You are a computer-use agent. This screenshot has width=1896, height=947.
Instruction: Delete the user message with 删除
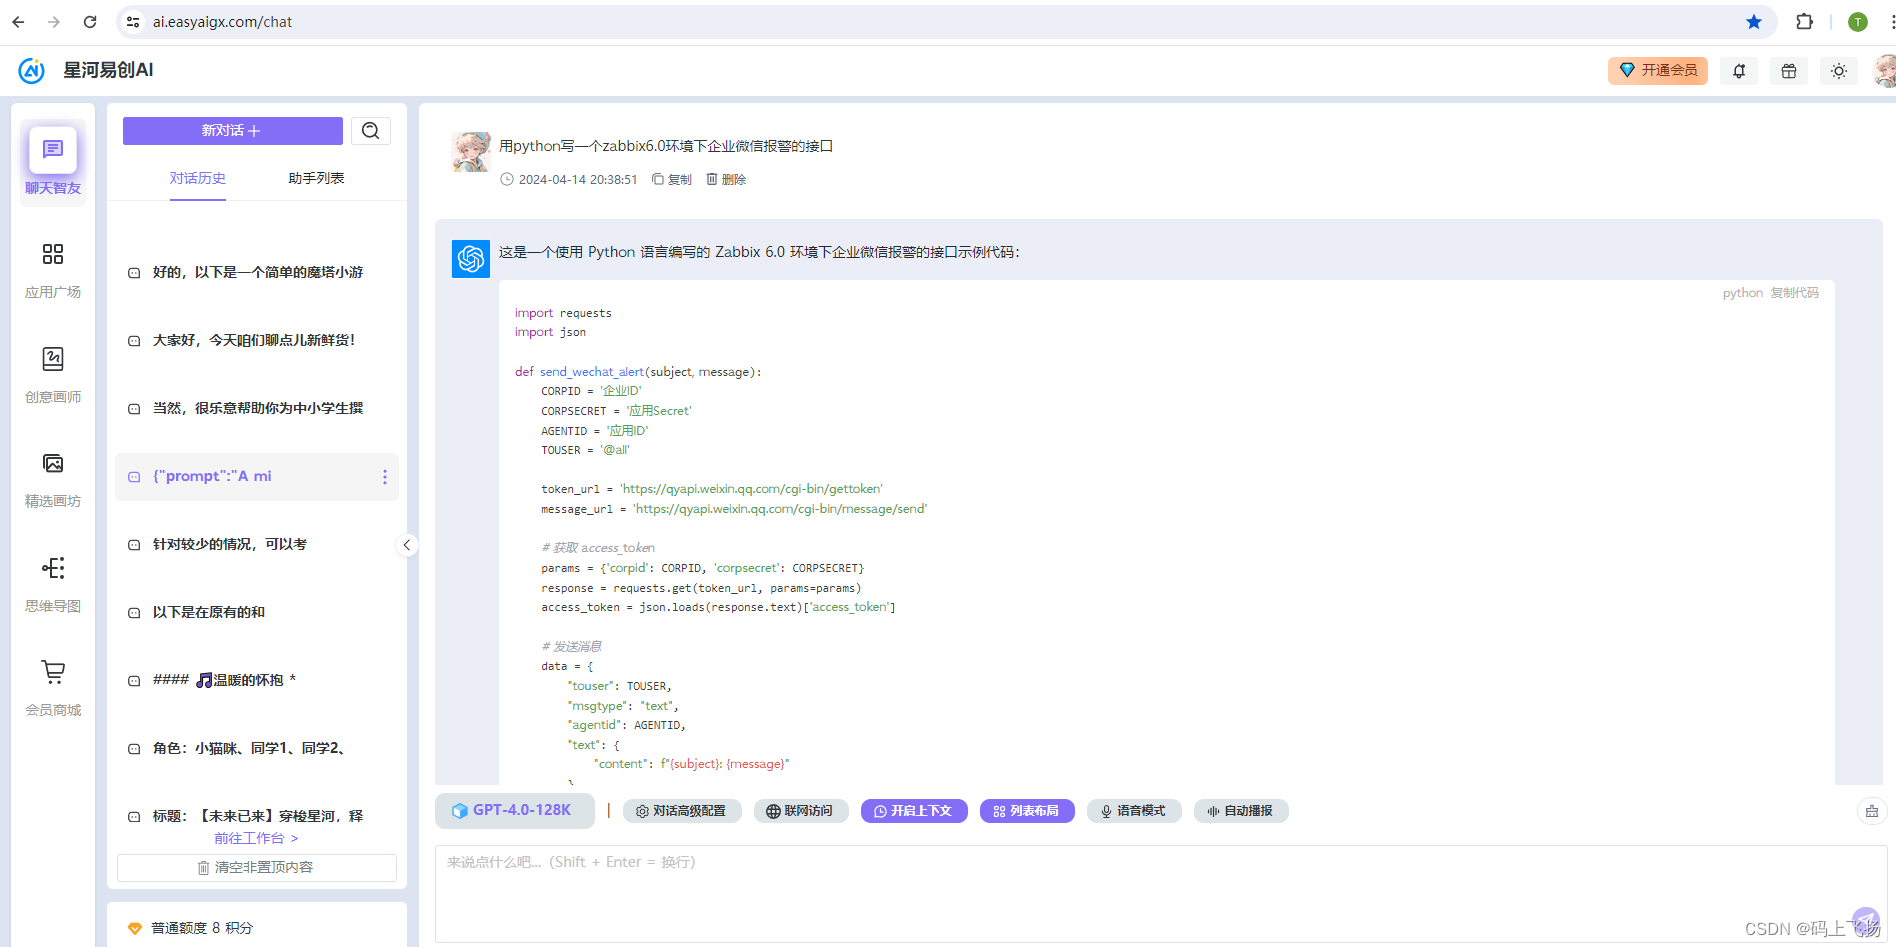(x=726, y=180)
